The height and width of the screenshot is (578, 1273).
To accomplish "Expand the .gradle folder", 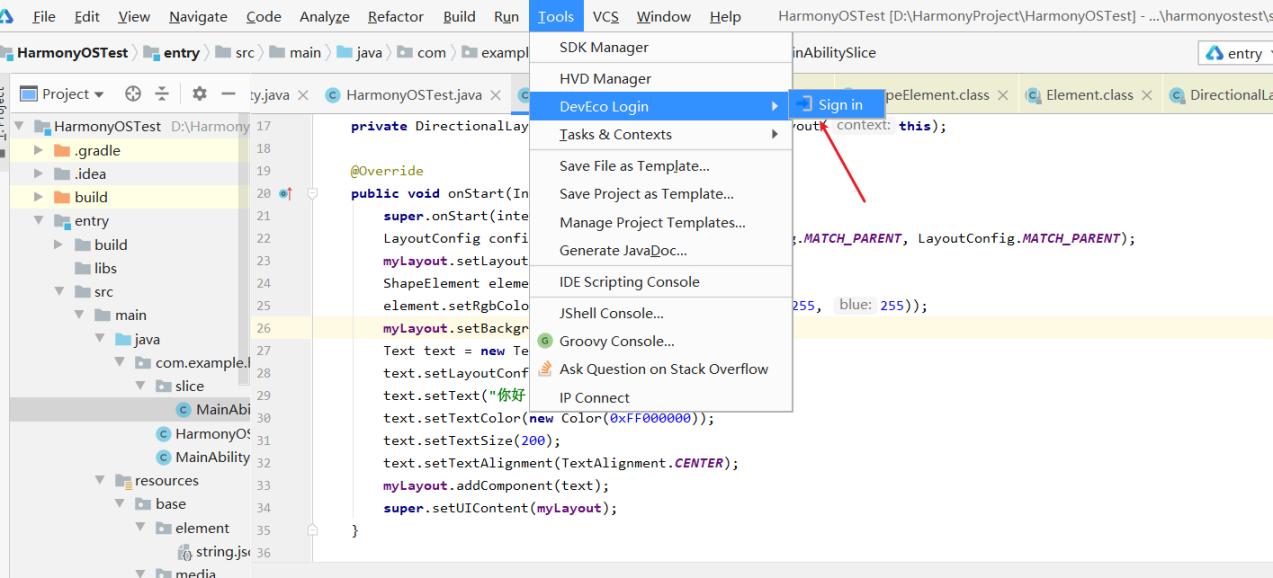I will pos(39,151).
